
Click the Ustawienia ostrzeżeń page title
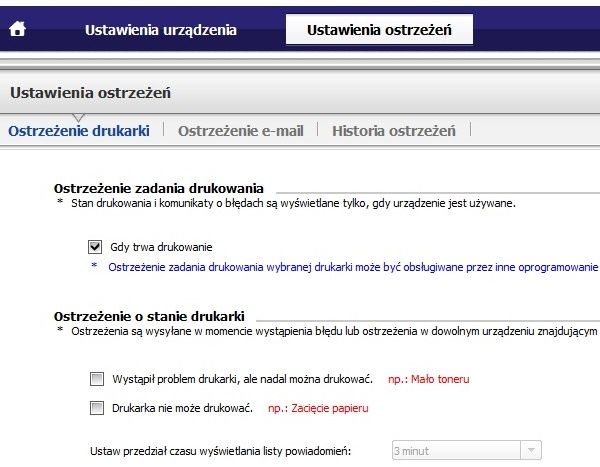[x=90, y=93]
